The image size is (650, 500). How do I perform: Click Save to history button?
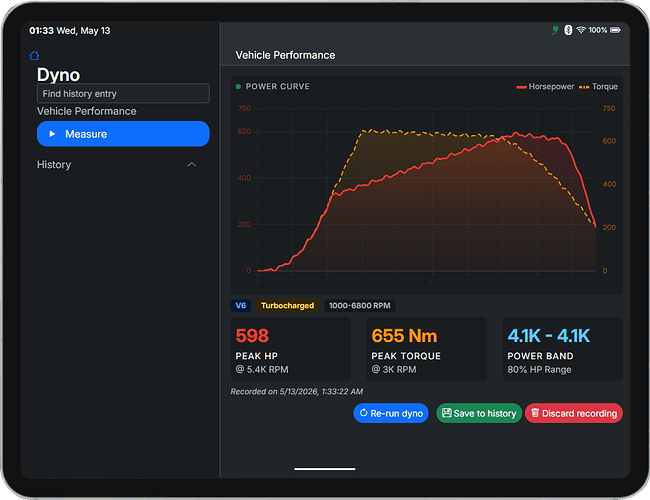point(479,413)
